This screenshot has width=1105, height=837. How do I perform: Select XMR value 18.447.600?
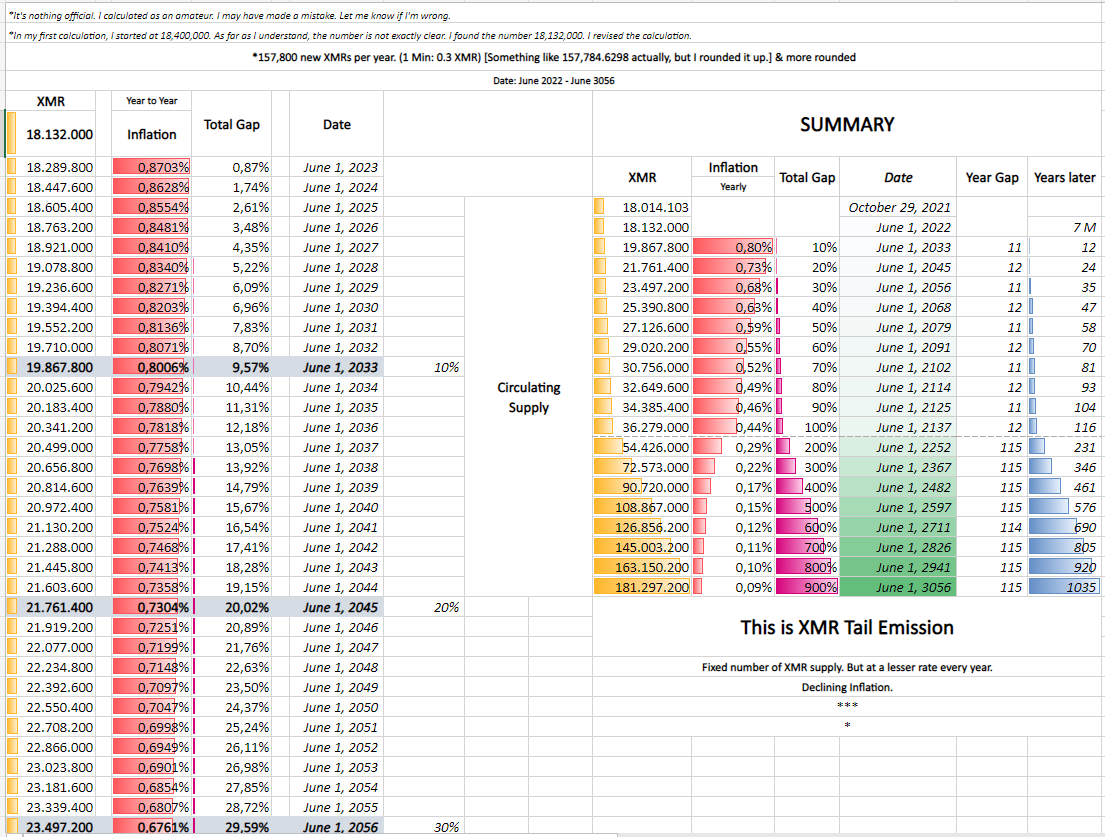(50, 187)
